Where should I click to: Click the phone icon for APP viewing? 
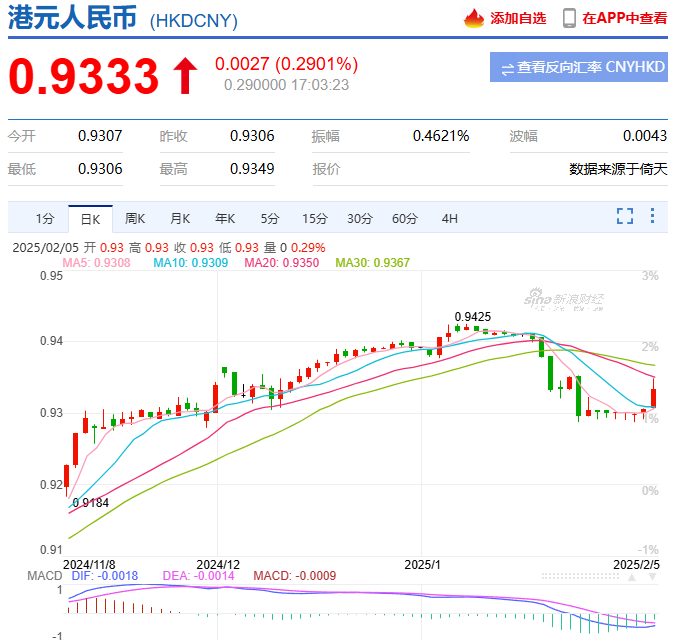pyautogui.click(x=569, y=18)
